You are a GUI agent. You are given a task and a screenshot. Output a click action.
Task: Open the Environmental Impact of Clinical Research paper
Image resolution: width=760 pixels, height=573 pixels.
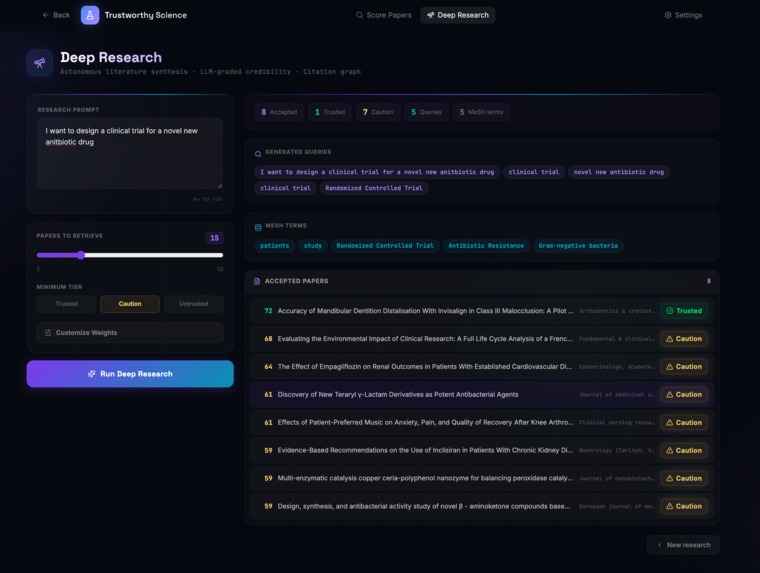coord(482,339)
